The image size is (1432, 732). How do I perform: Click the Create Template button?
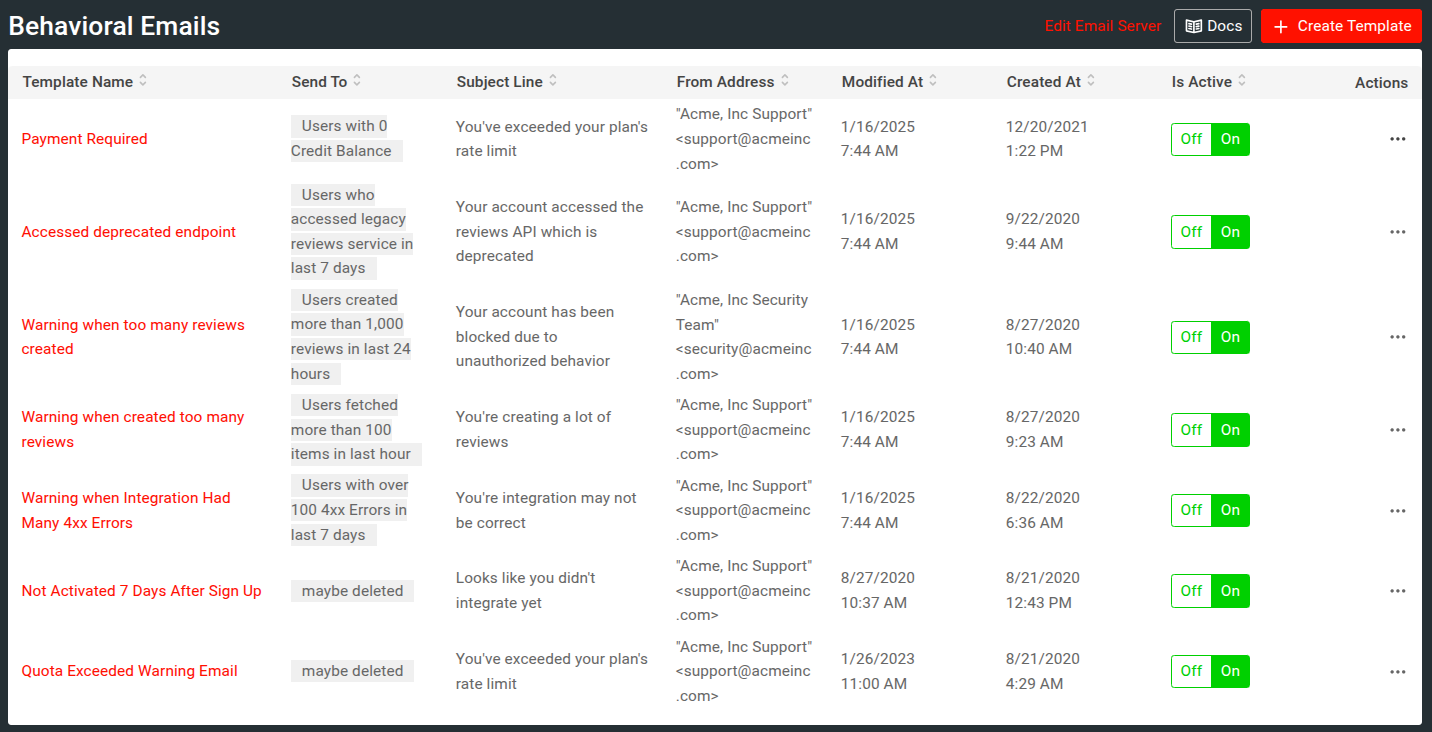point(1341,25)
